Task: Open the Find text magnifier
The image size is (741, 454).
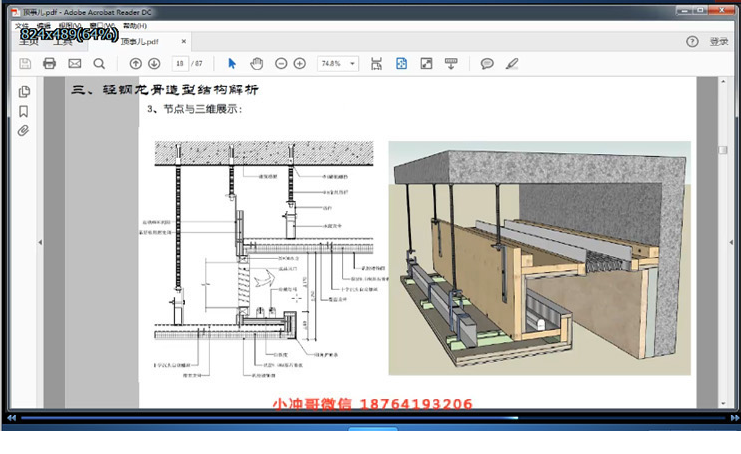Action: (x=99, y=63)
